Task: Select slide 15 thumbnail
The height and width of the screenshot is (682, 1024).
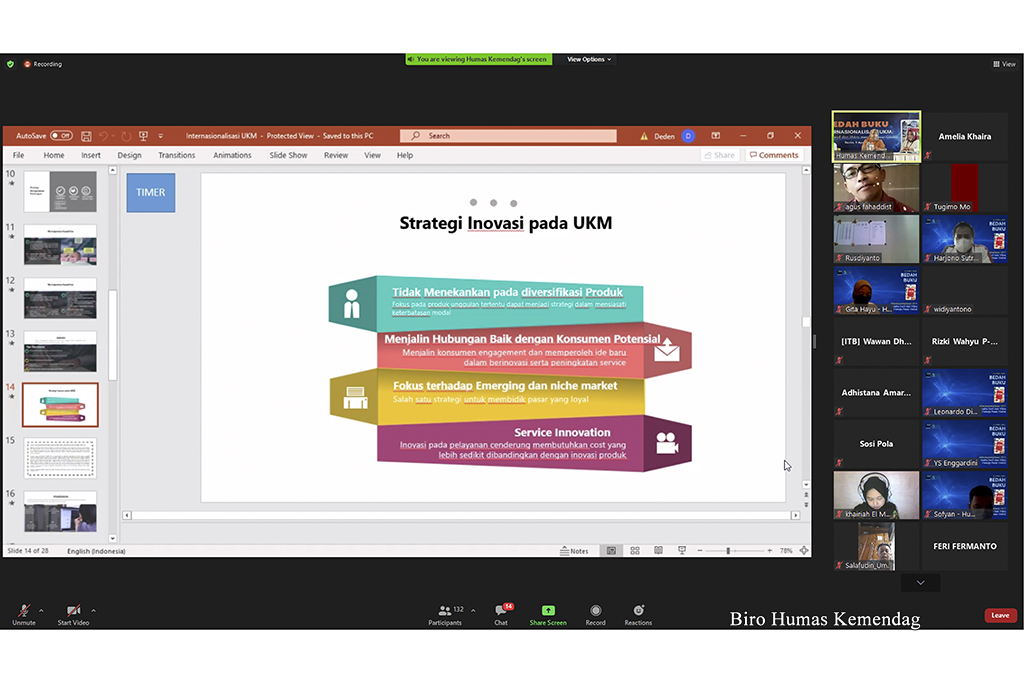Action: click(60, 459)
